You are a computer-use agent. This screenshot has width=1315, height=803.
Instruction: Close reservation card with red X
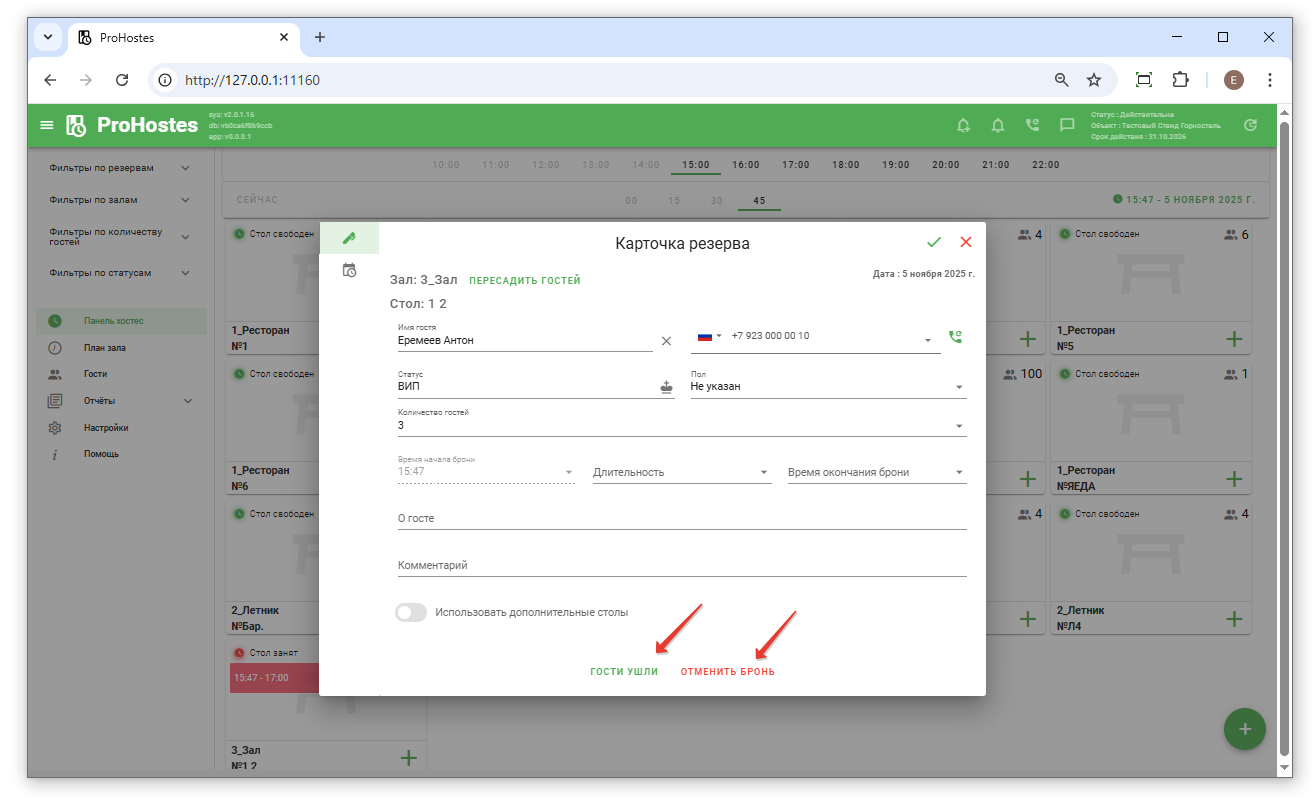coord(966,242)
